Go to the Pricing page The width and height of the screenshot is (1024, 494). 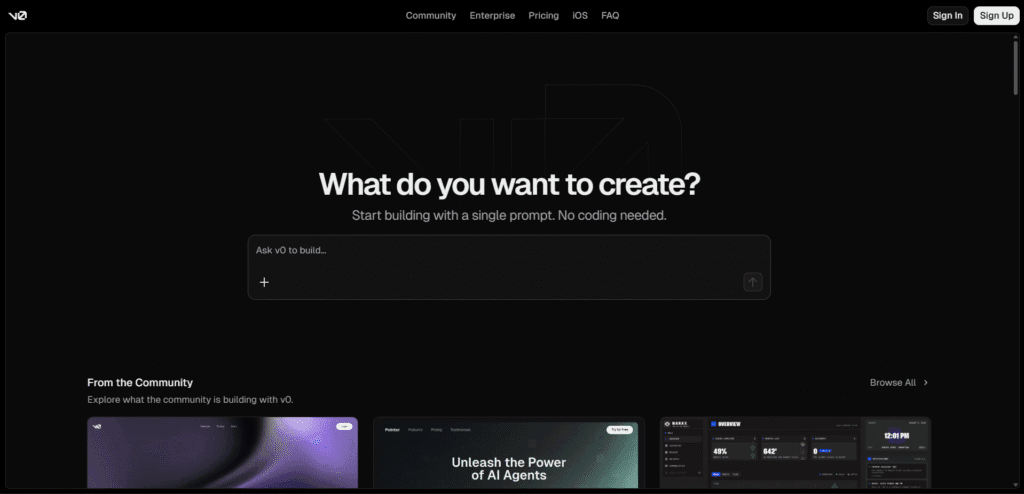[543, 16]
